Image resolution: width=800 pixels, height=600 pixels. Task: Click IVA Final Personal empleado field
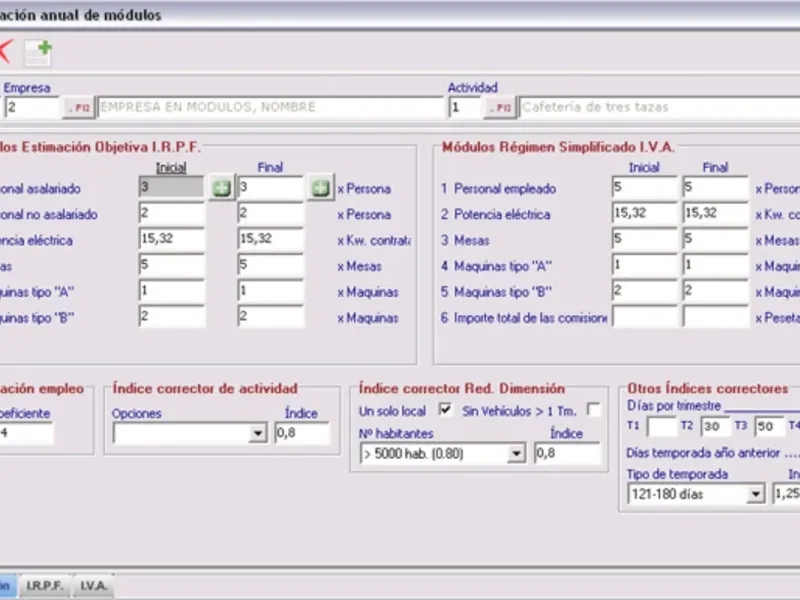[x=715, y=187]
